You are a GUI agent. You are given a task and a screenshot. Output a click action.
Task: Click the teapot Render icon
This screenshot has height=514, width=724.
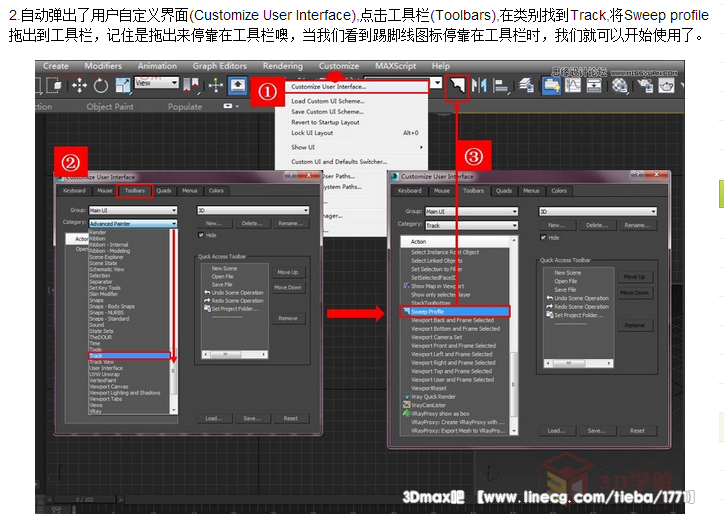coord(666,86)
